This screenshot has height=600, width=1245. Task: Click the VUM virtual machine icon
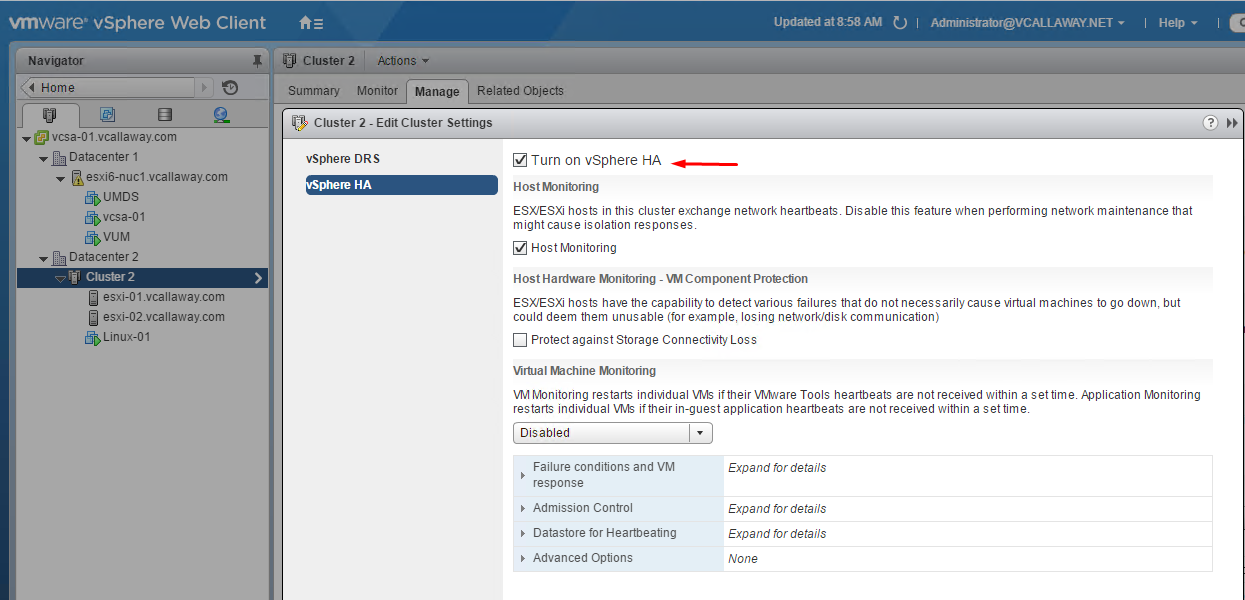click(x=93, y=237)
